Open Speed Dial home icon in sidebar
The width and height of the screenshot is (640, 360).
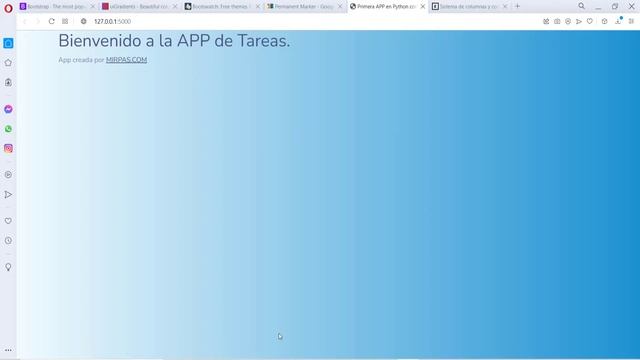(x=8, y=63)
